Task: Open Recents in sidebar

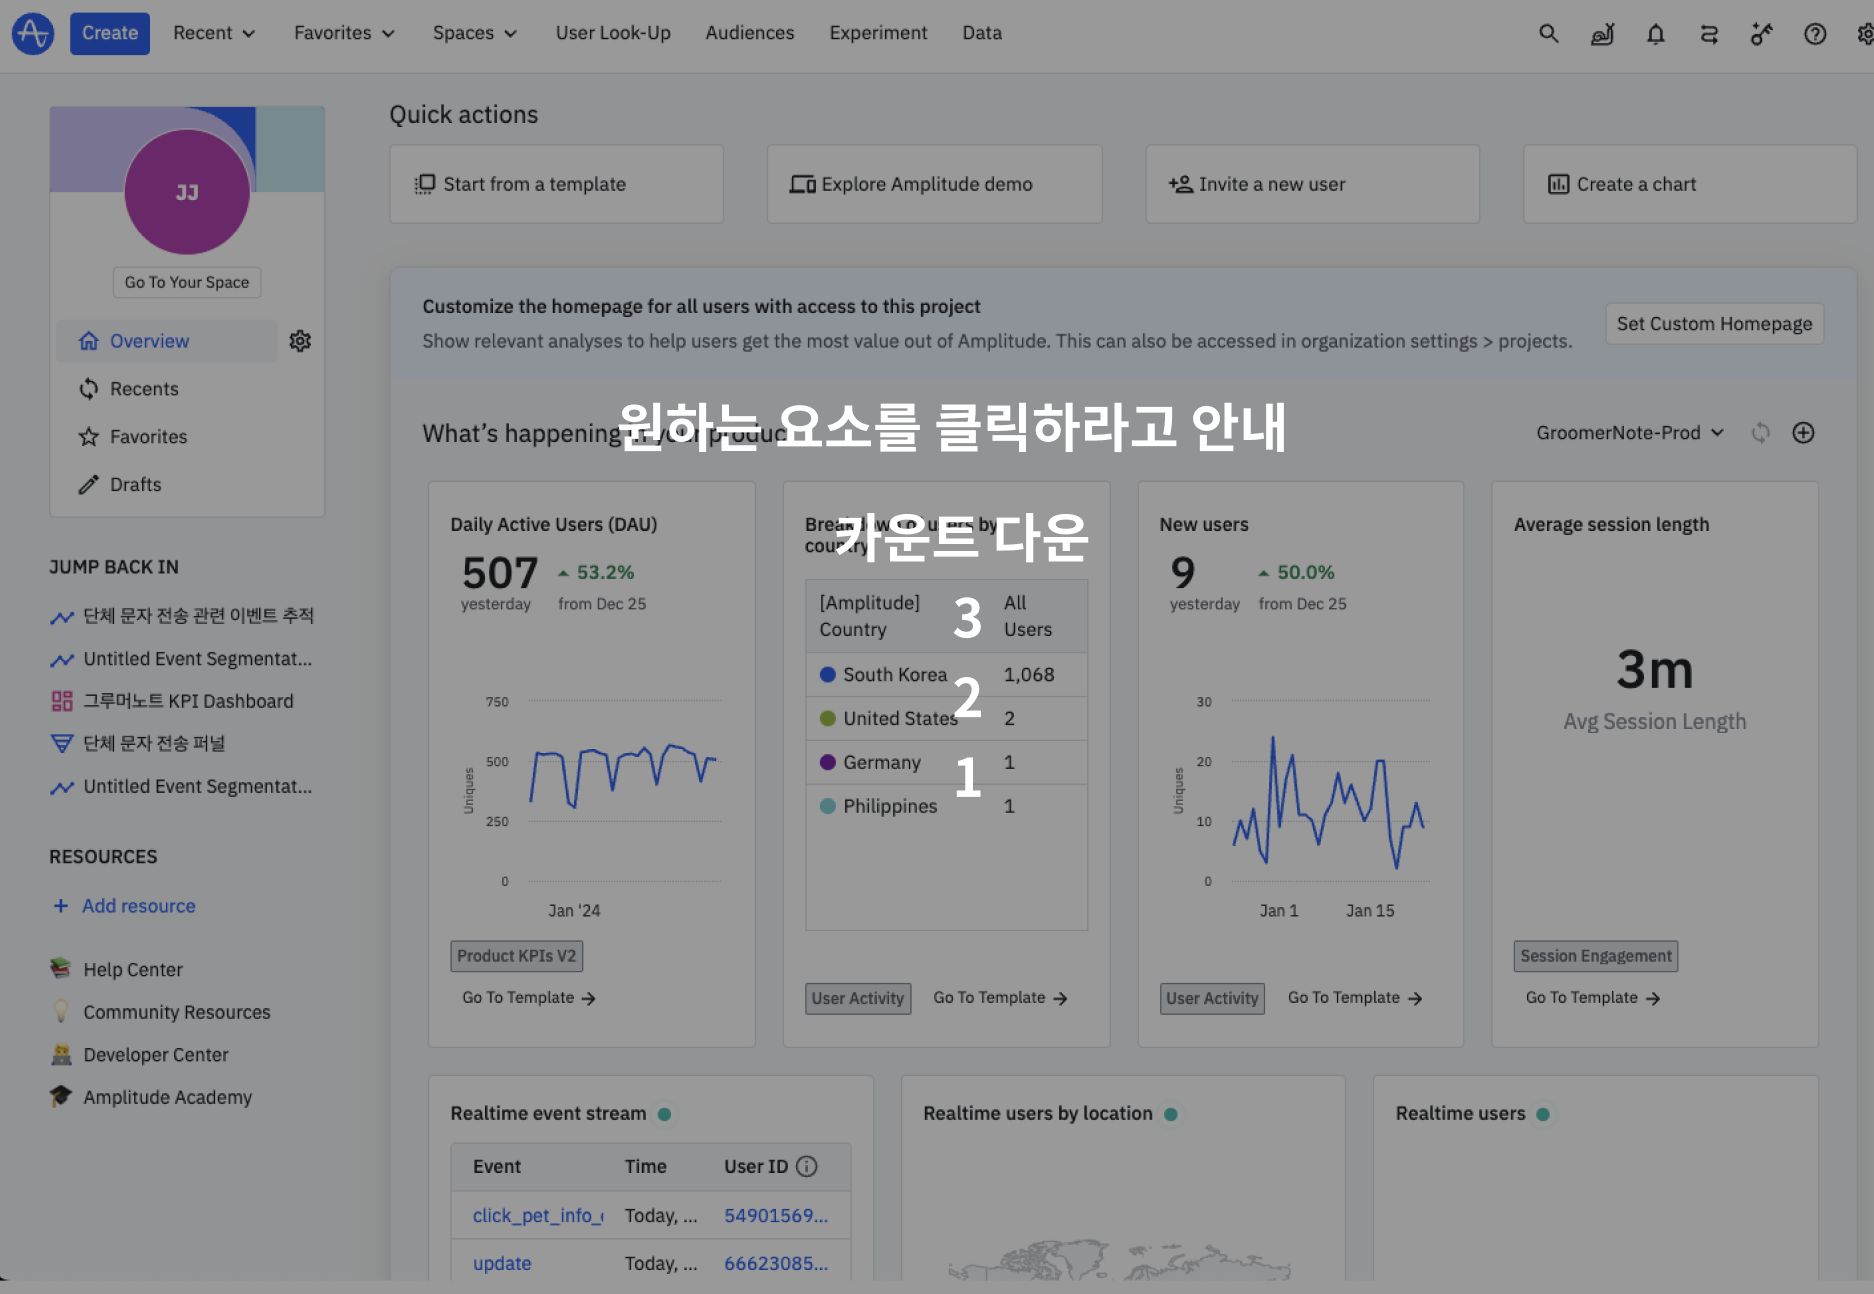Action: 144,389
